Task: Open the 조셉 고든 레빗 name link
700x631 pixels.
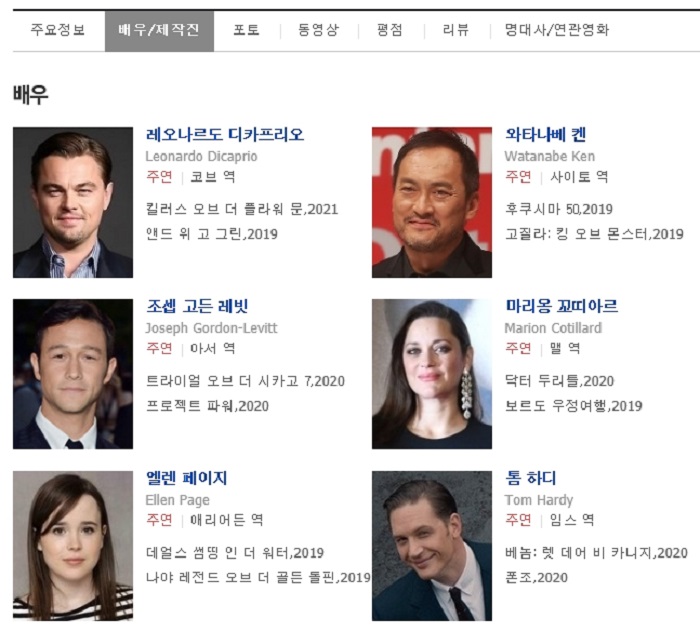Action: point(197,306)
